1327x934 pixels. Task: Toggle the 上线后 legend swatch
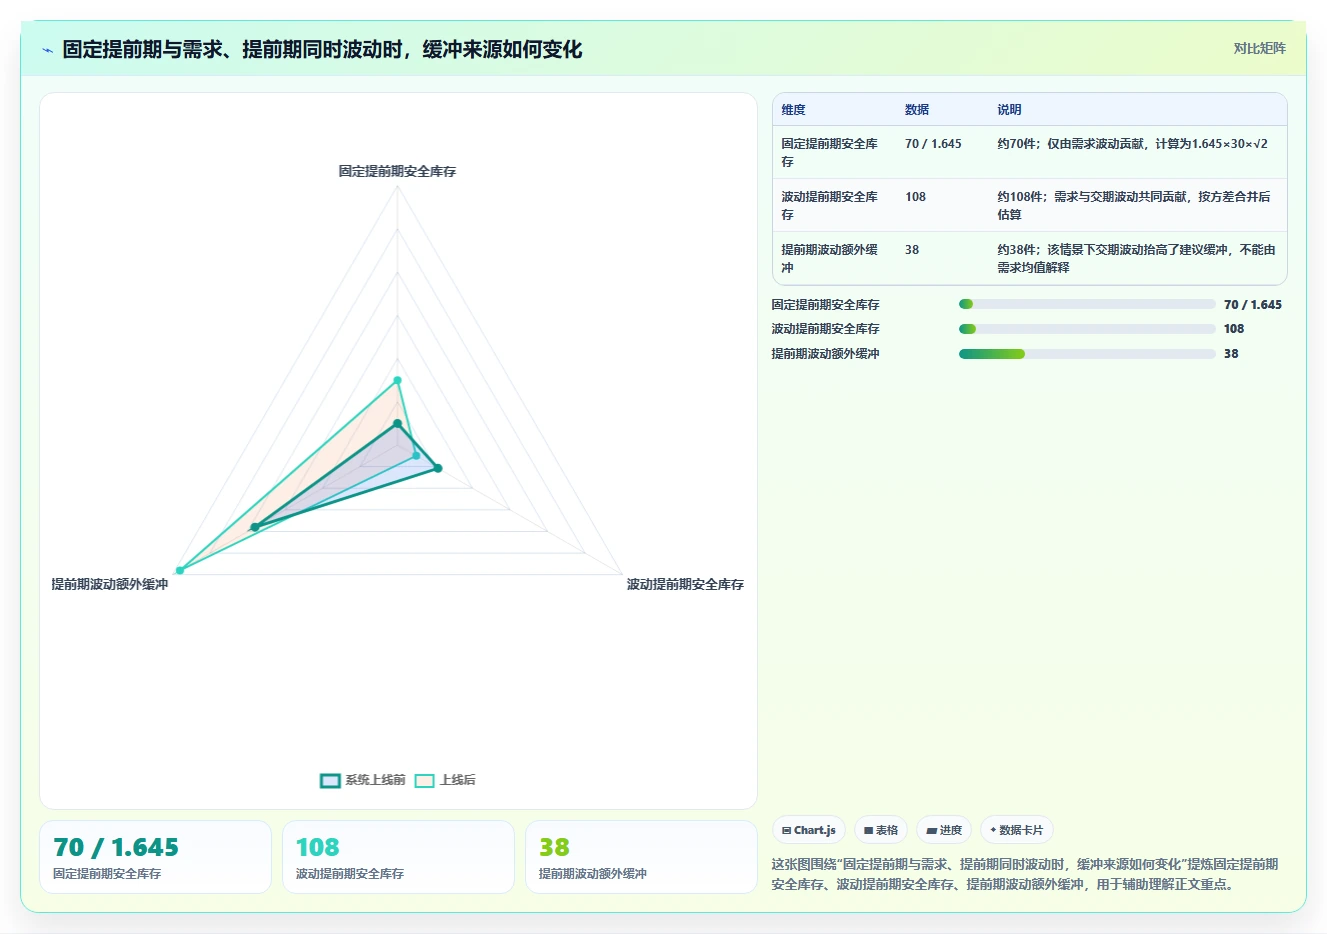(424, 780)
